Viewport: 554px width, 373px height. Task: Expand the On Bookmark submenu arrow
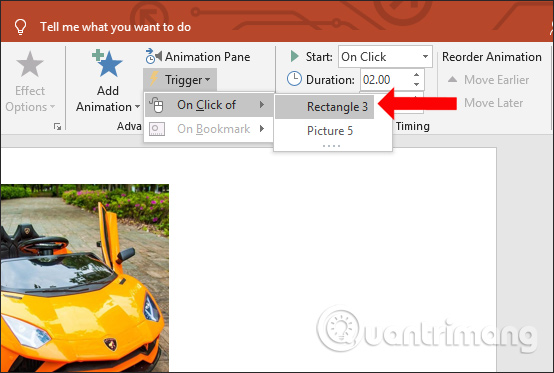click(262, 129)
